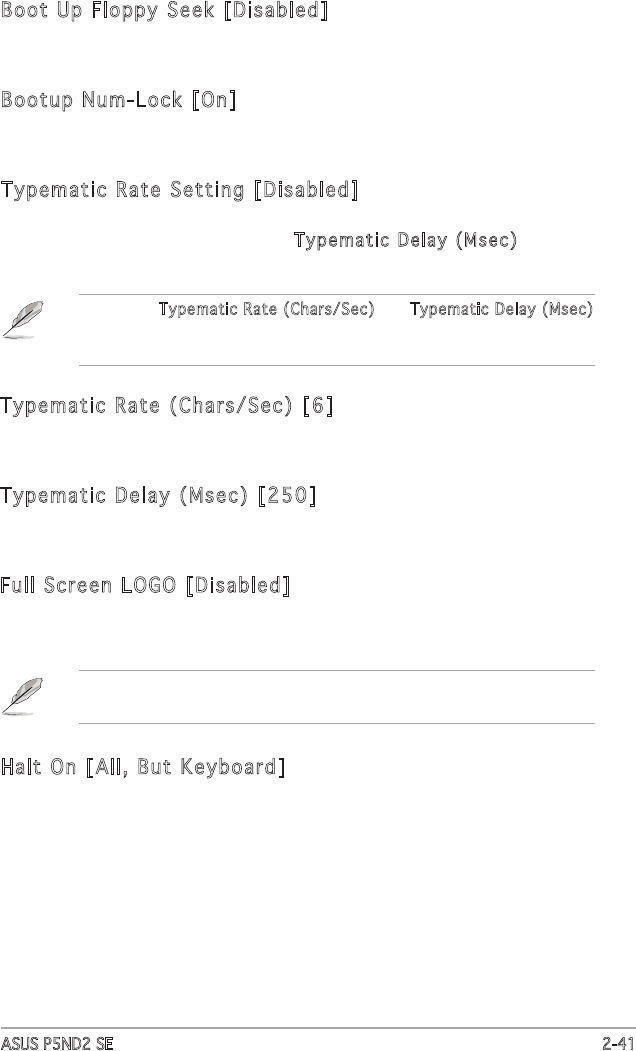The width and height of the screenshot is (636, 1051).
Task: Click the feather note icon beside Typematic Rate note
Action: pos(18,321)
